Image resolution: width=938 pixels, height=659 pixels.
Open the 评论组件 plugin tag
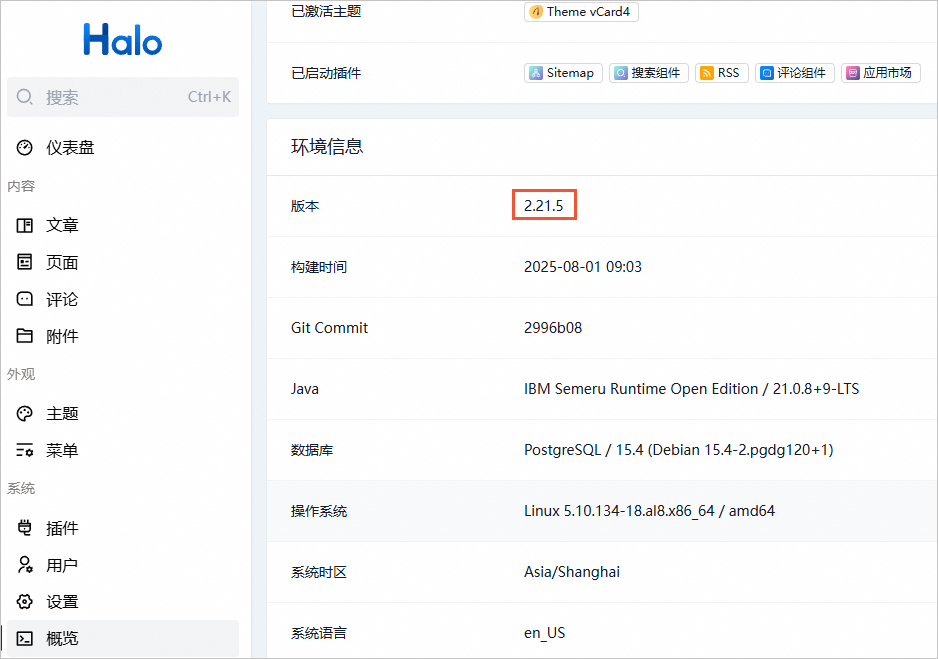[x=794, y=73]
